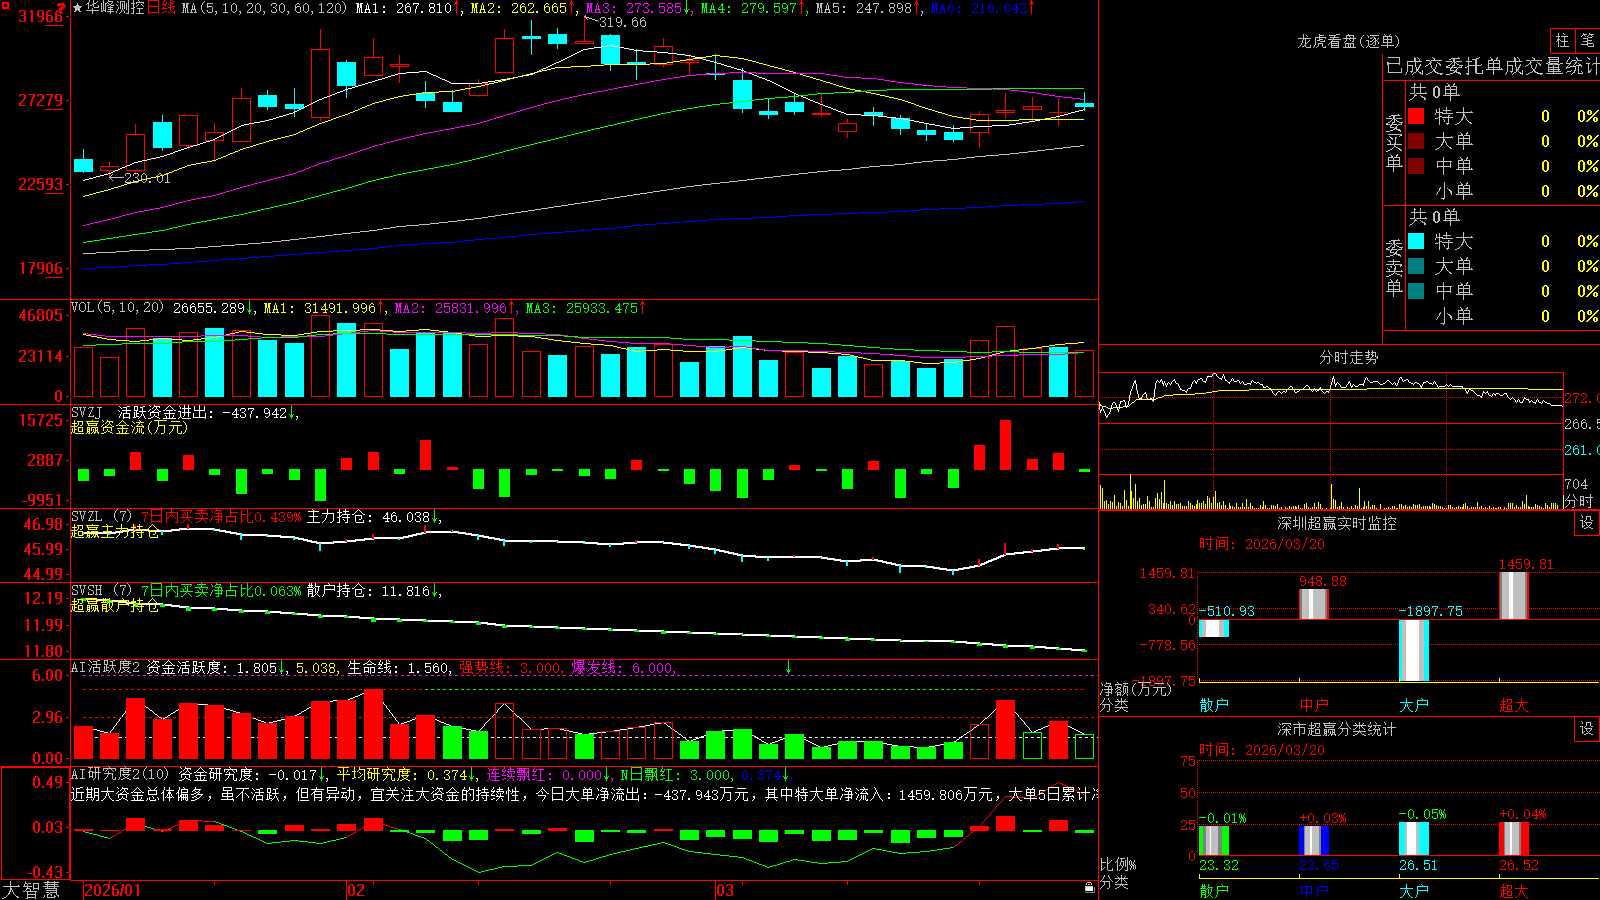Click the 超赢散户持仓 indicator label
This screenshot has height=900, width=1600.
coord(115,605)
